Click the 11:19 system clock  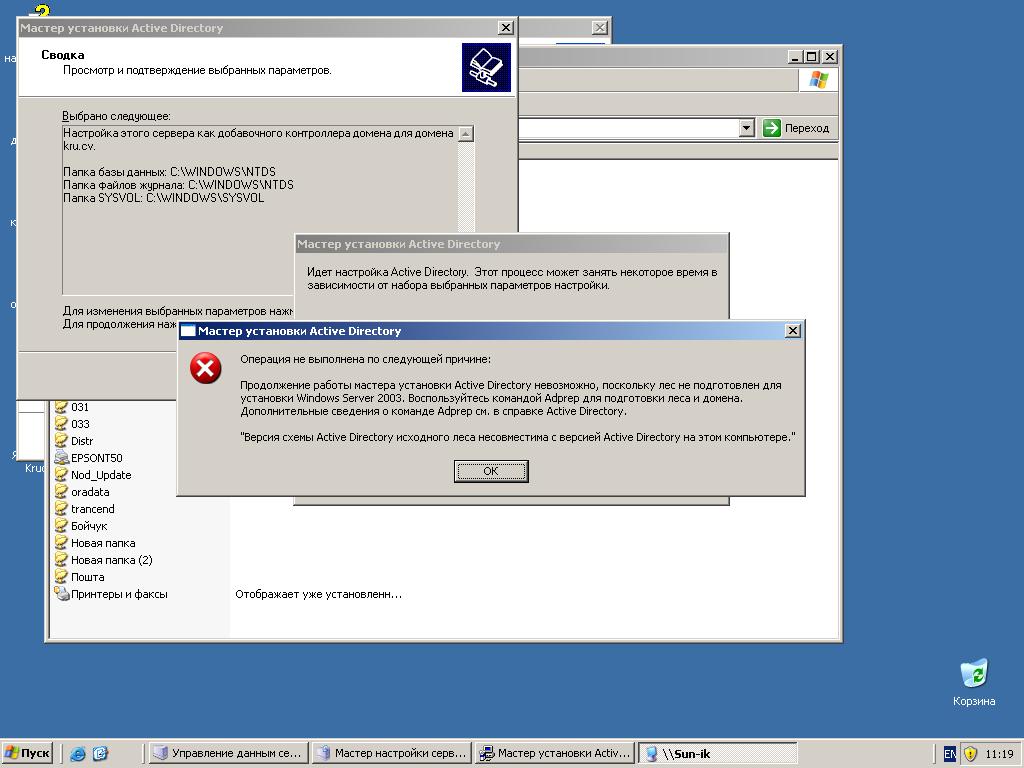click(x=999, y=754)
